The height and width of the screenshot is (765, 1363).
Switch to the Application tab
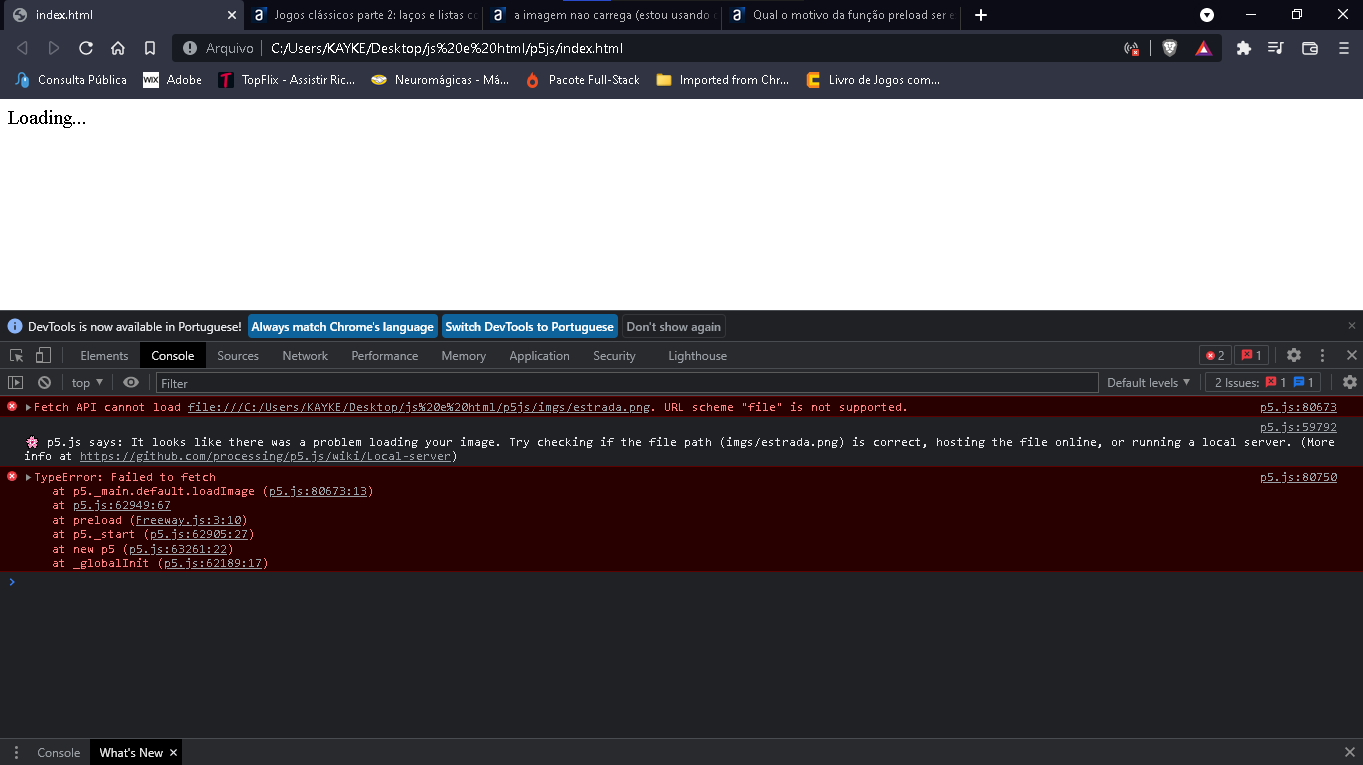click(539, 356)
